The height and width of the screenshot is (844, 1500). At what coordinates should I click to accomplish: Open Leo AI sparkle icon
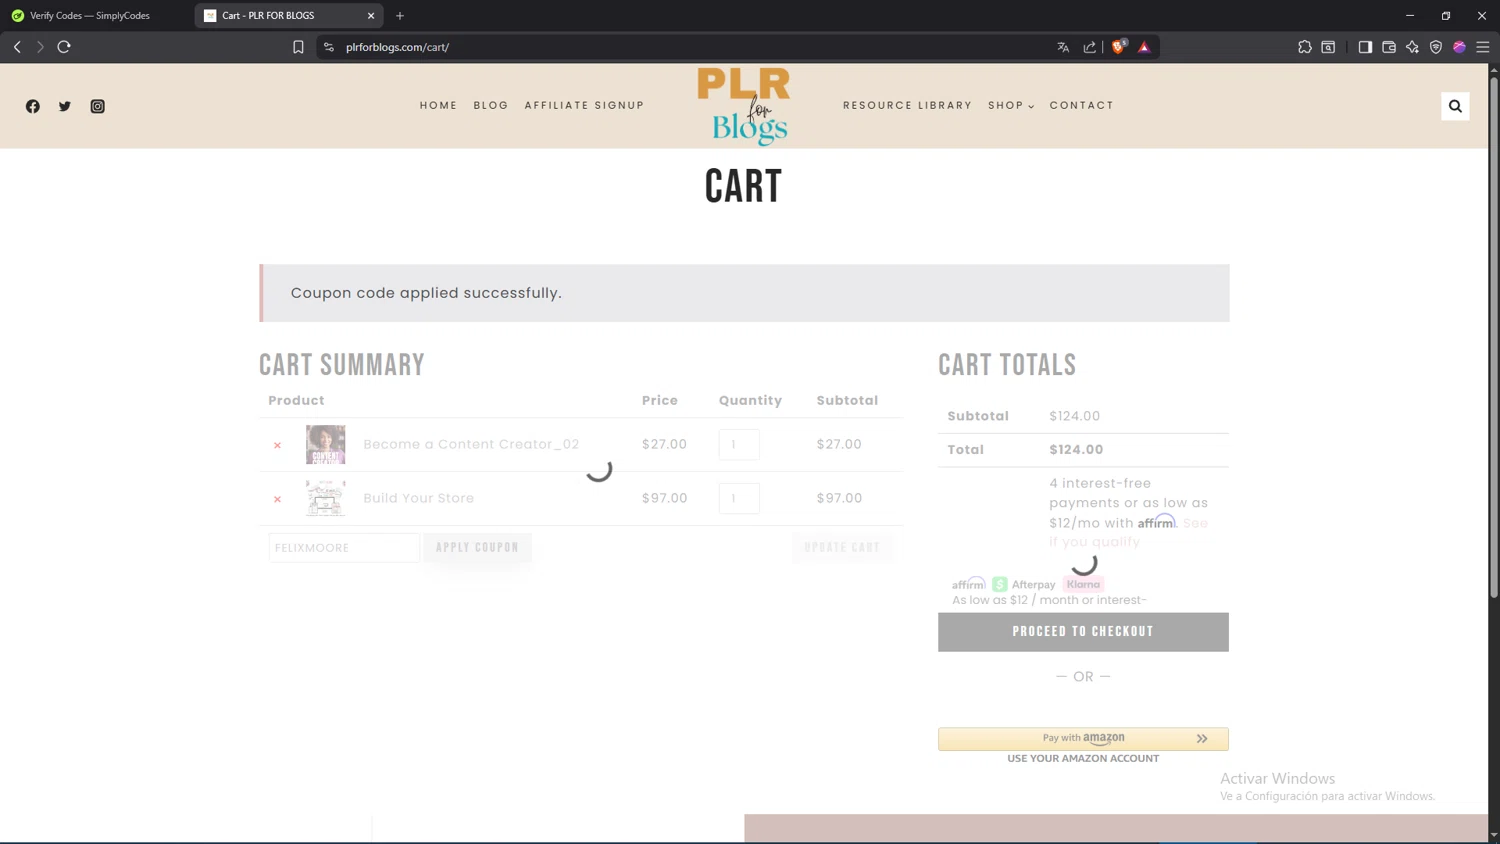pyautogui.click(x=1412, y=47)
